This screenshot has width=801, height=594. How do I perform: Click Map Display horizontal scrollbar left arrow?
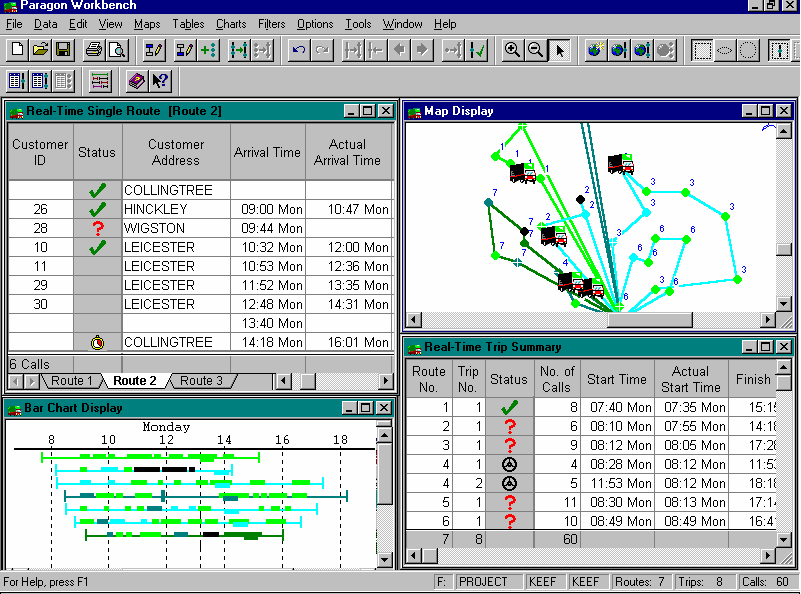pyautogui.click(x=414, y=320)
